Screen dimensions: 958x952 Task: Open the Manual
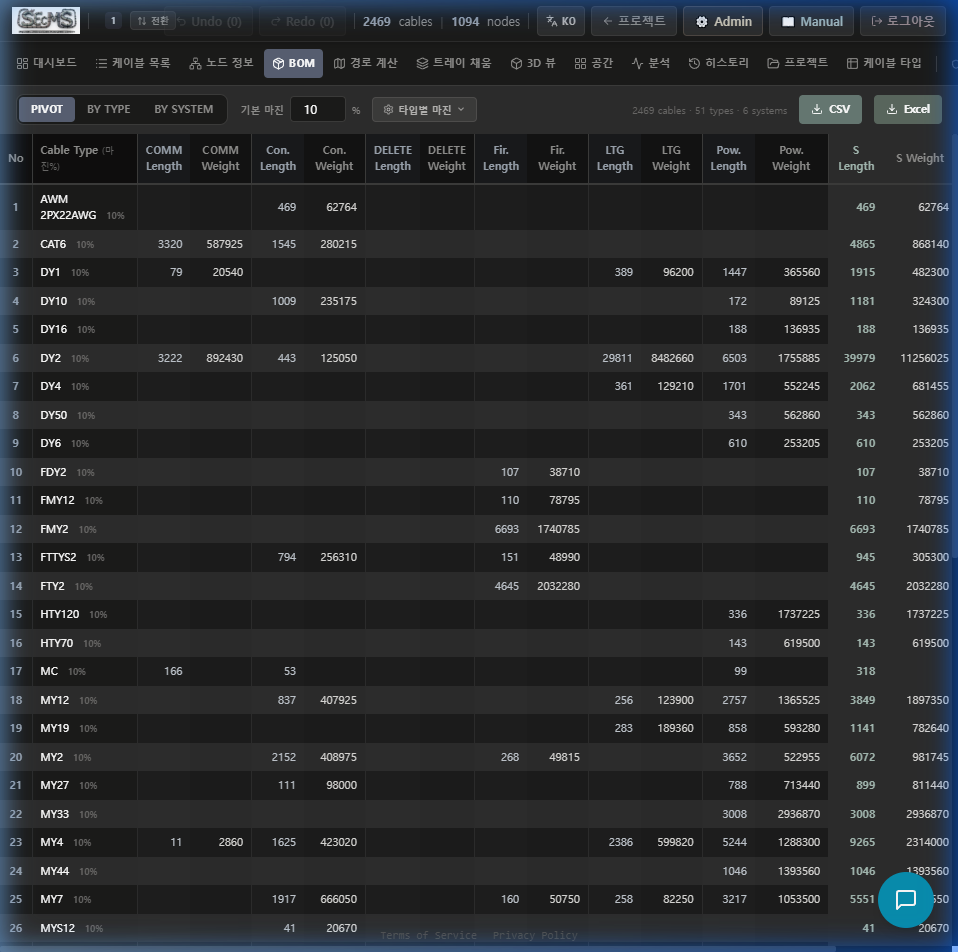811,21
